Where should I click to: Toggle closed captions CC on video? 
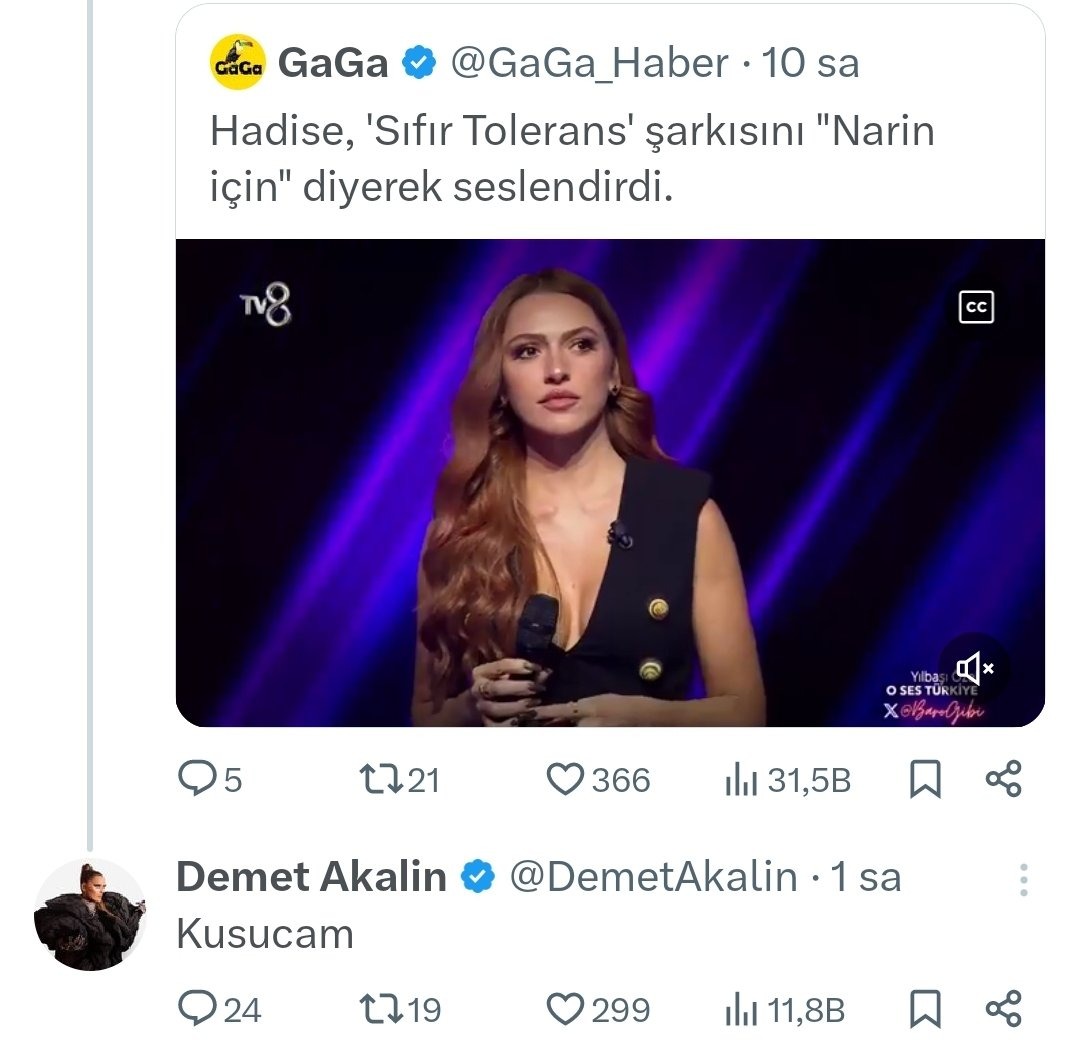[975, 308]
